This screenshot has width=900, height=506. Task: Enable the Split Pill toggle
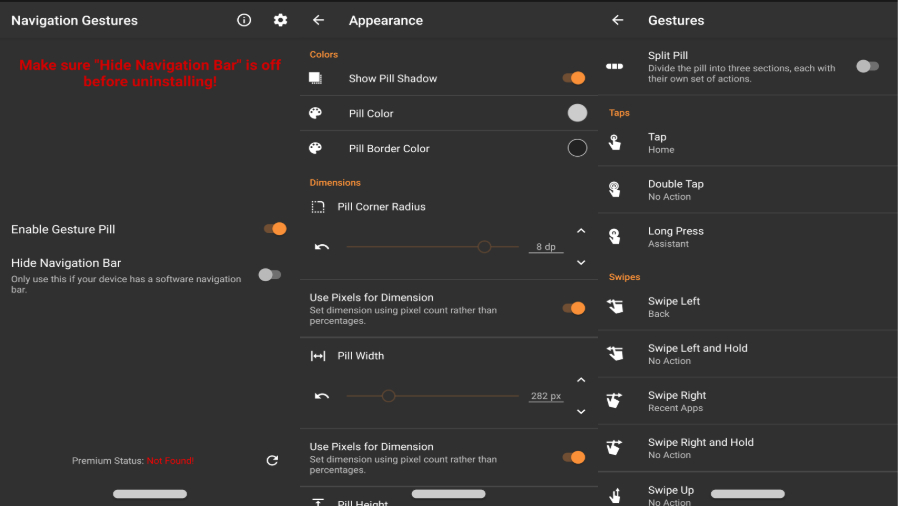point(867,66)
